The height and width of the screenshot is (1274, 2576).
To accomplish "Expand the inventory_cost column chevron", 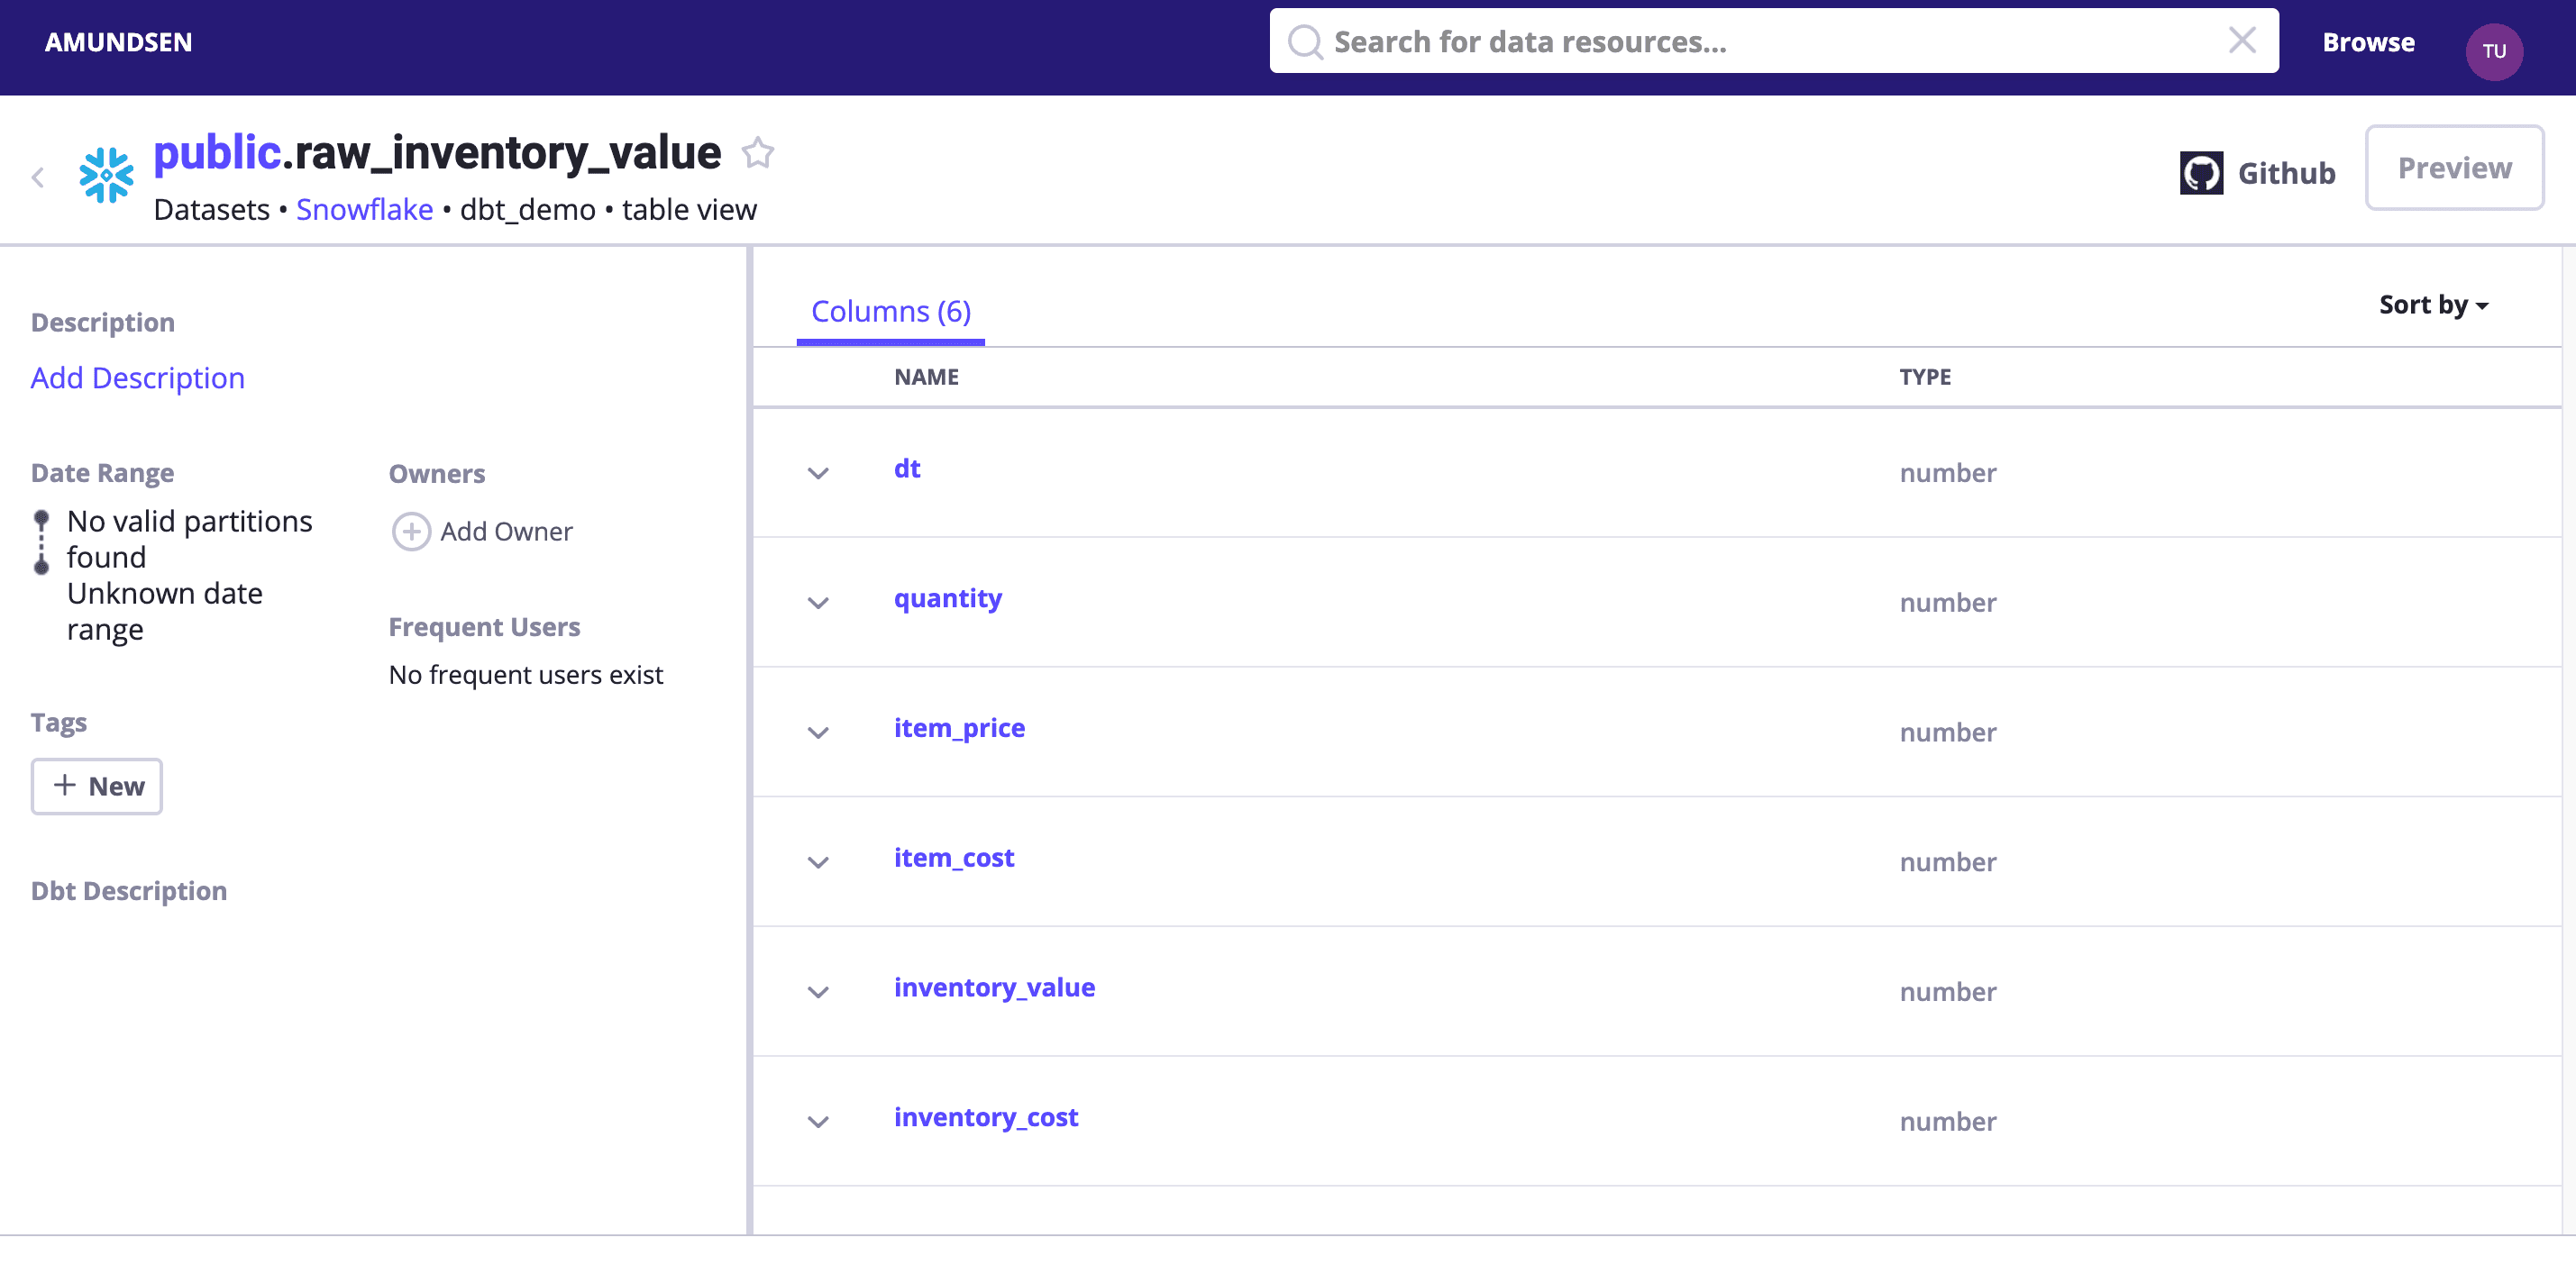I will tap(818, 1122).
